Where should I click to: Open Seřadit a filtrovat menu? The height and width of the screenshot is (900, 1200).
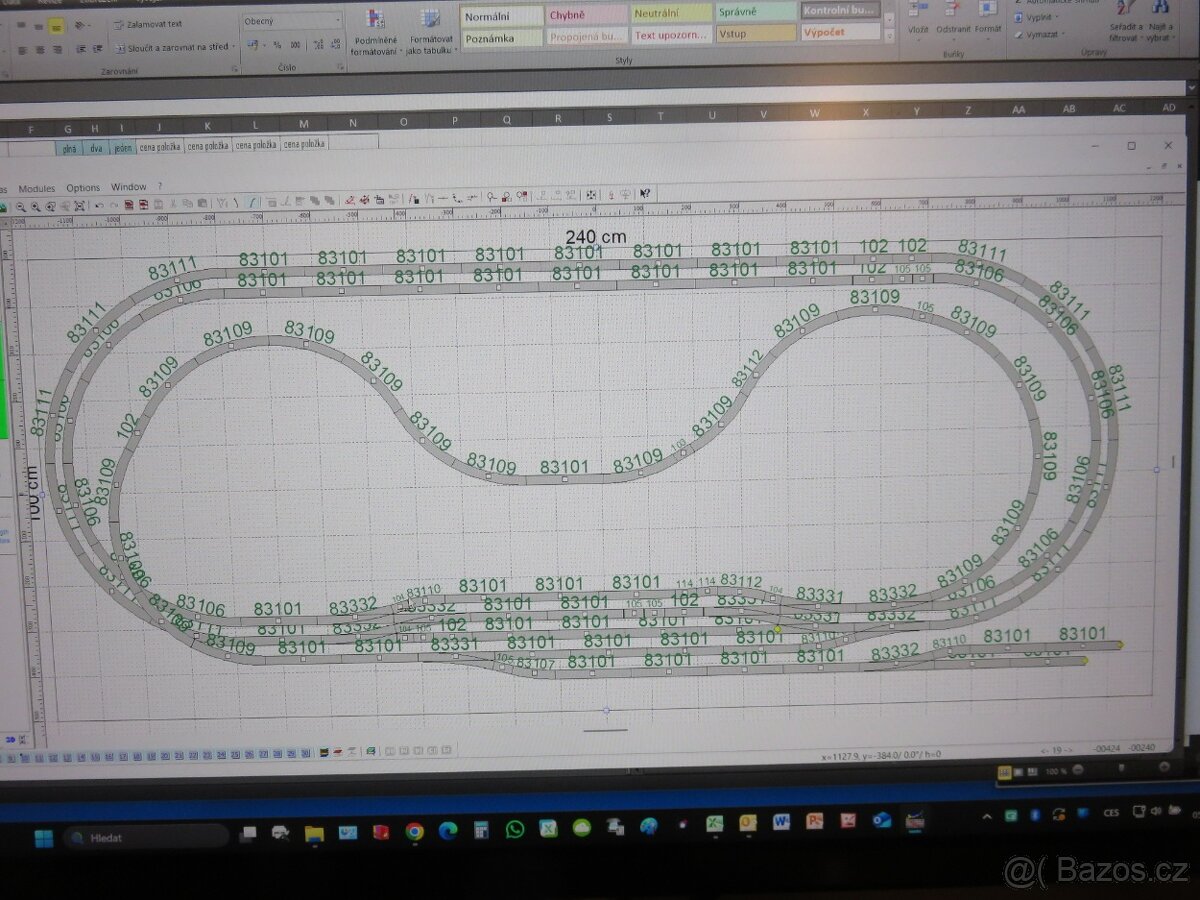tap(1125, 22)
